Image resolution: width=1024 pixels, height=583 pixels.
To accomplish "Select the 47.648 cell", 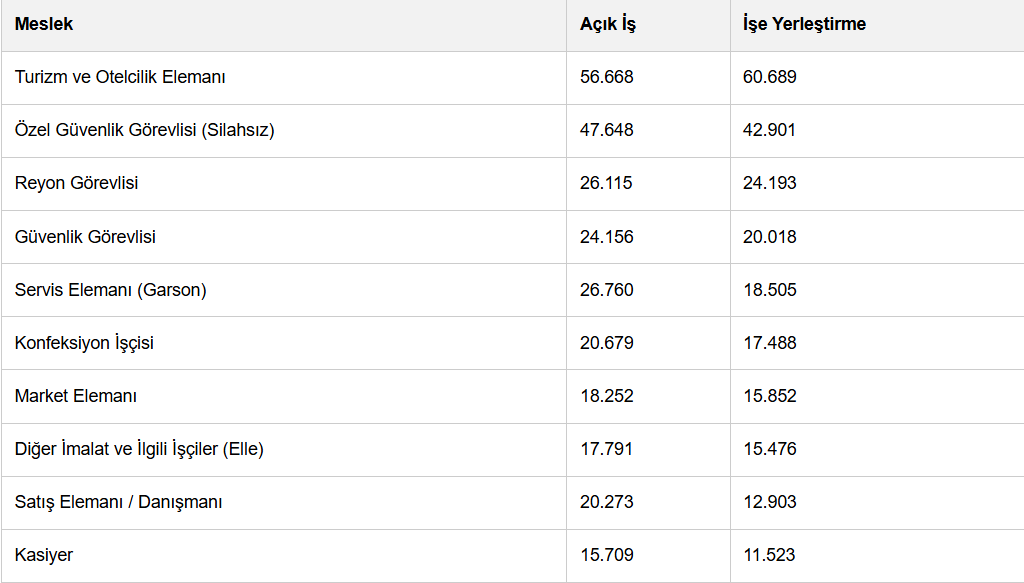I will coord(648,131).
